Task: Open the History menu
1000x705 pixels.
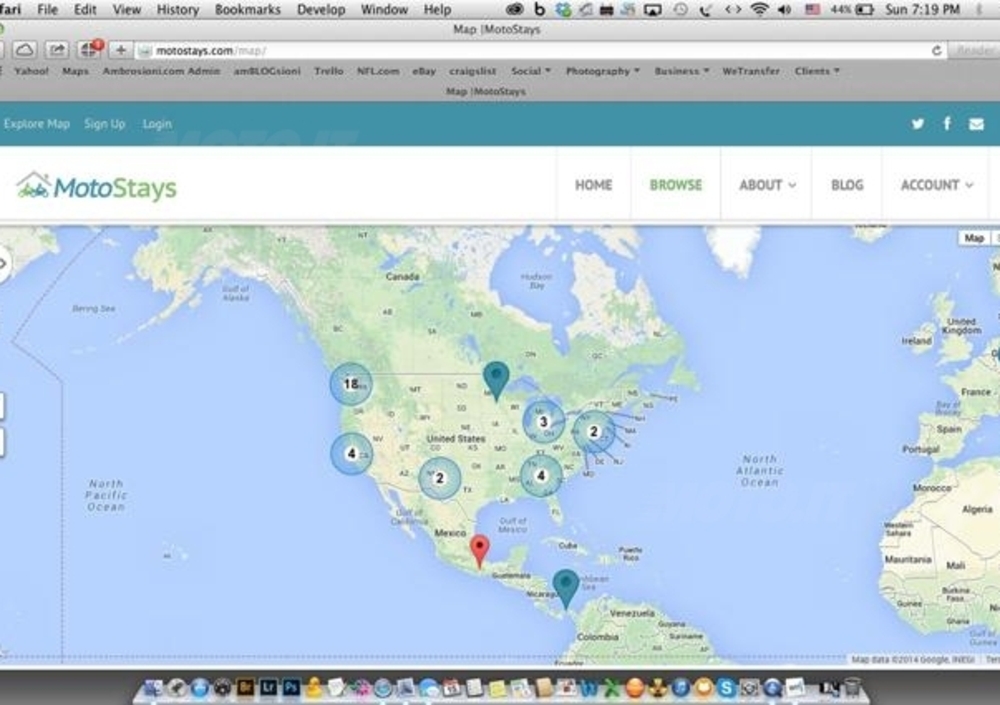Action: [177, 9]
